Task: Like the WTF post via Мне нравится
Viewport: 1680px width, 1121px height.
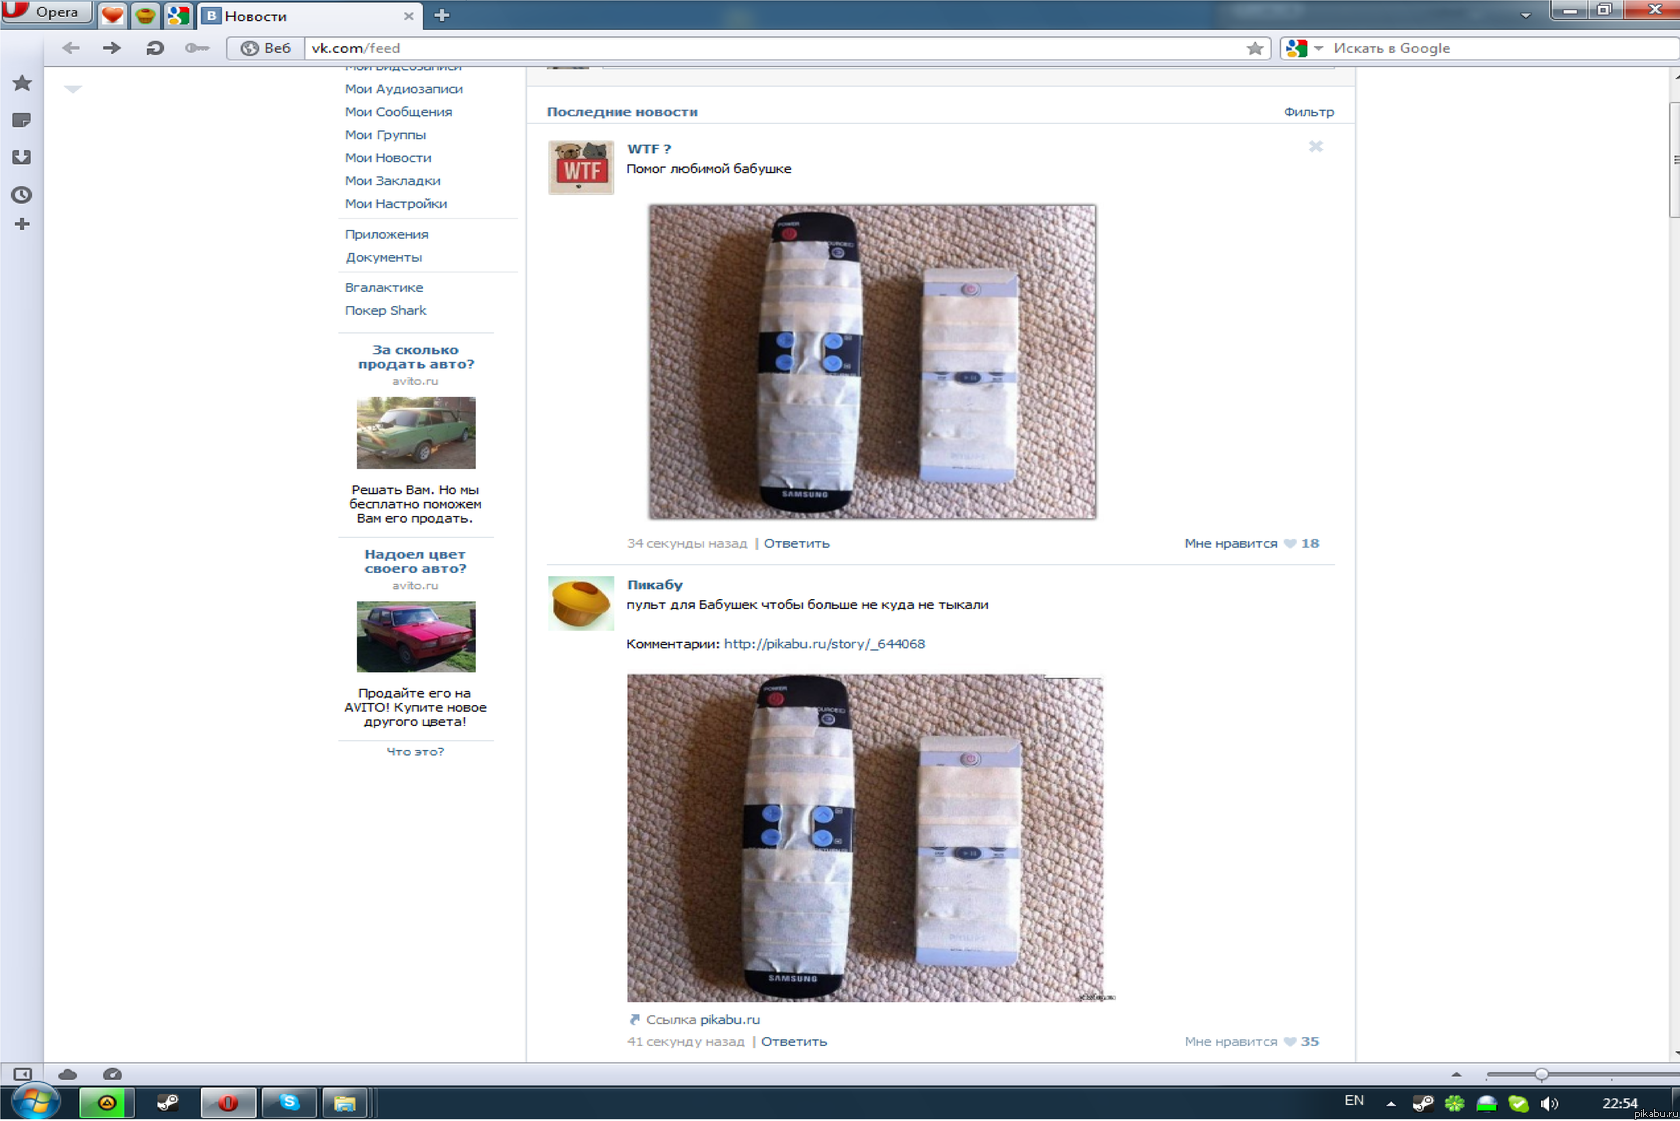Action: tap(1230, 544)
